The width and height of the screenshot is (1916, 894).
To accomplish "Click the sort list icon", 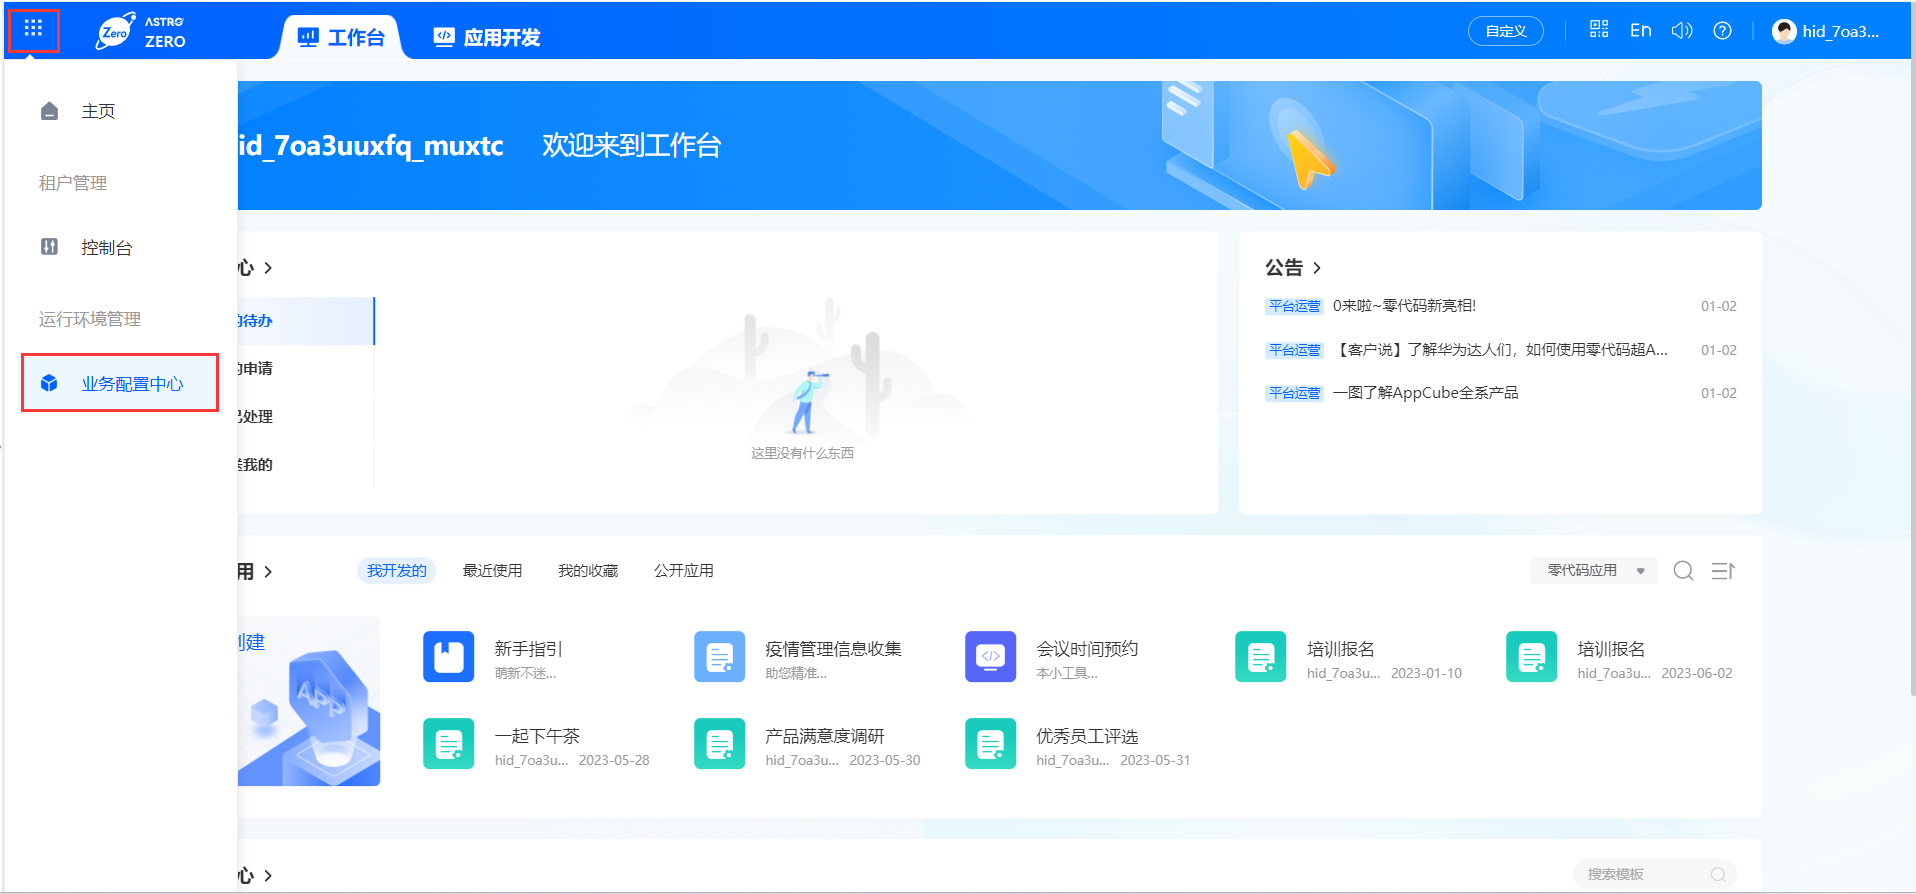I will 1723,570.
